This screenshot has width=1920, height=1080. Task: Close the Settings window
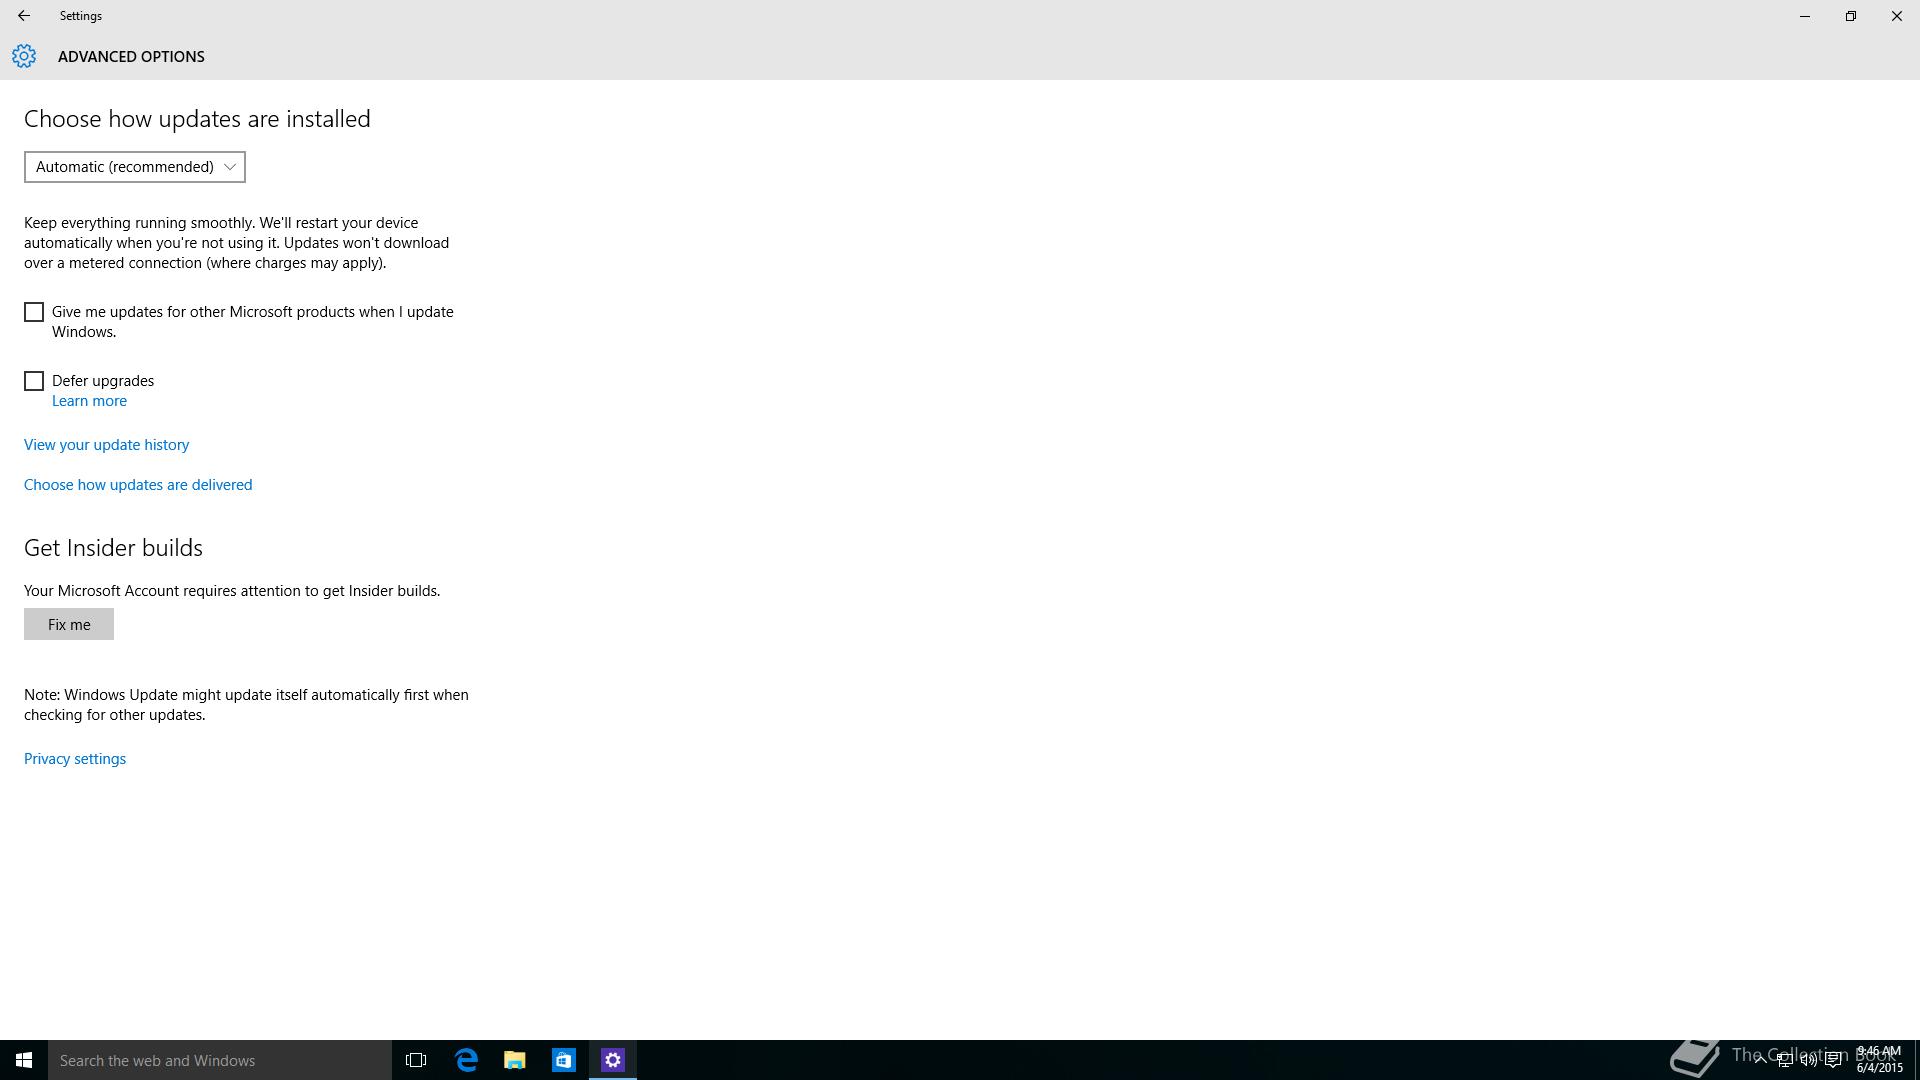1897,16
